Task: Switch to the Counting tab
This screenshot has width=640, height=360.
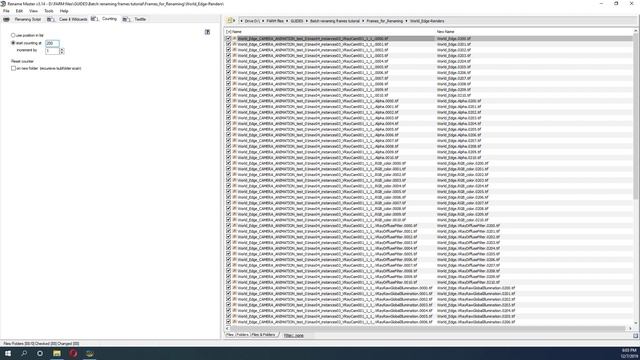Action: tap(109, 19)
